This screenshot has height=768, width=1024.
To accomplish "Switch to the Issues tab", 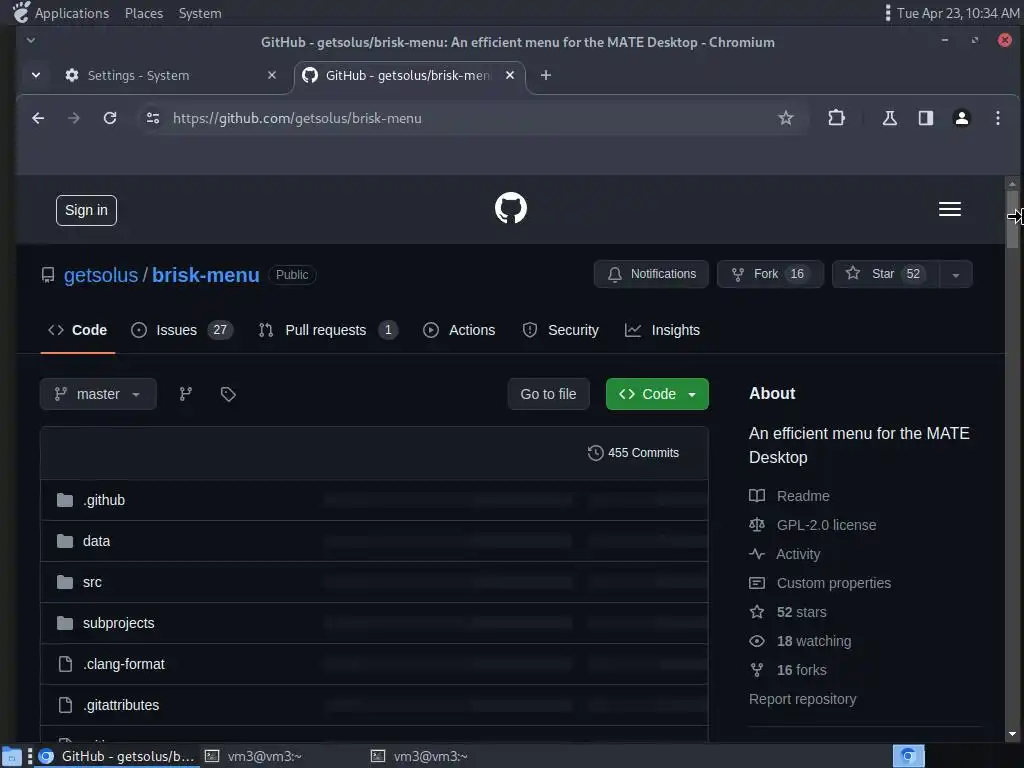I will tap(182, 330).
